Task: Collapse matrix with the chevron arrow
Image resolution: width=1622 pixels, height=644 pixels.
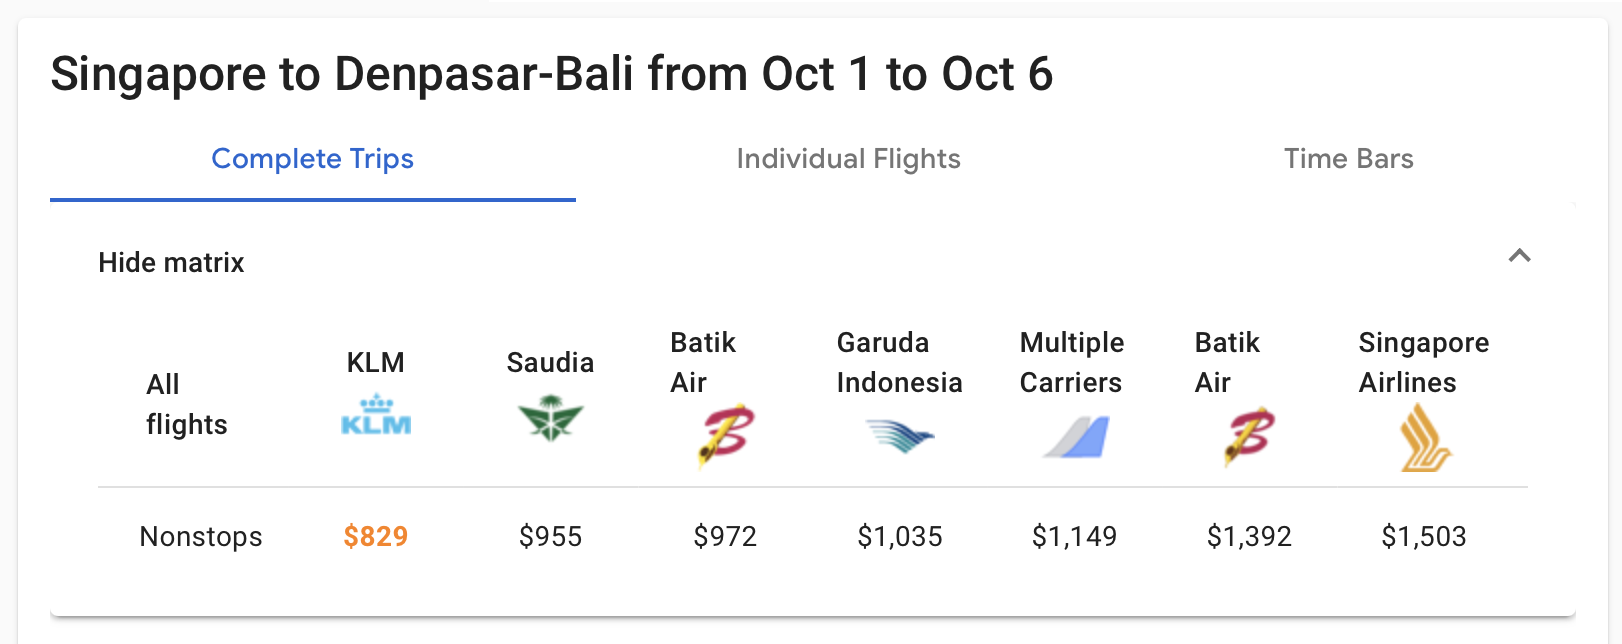Action: click(1519, 256)
